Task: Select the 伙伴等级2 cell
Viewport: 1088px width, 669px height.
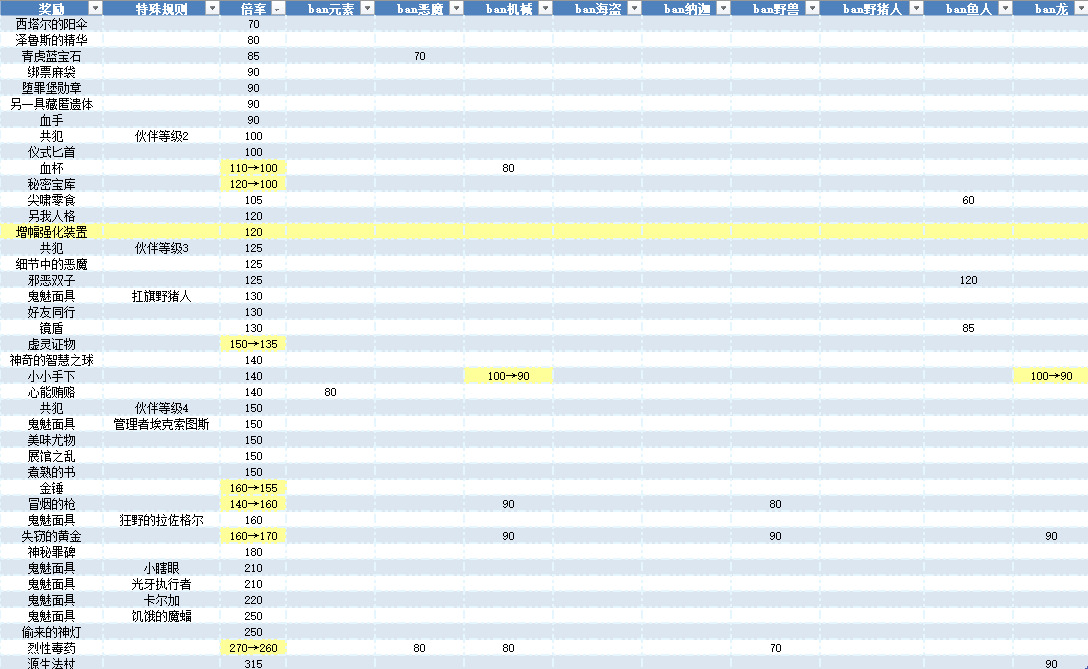Action: tap(162, 136)
